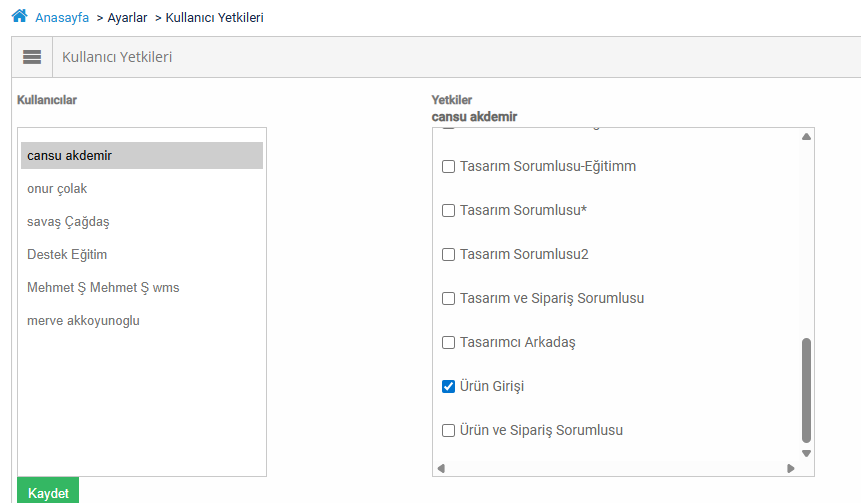Image resolution: width=861 pixels, height=503 pixels.
Task: Open Ayarlar in the breadcrumb
Action: tap(127, 18)
